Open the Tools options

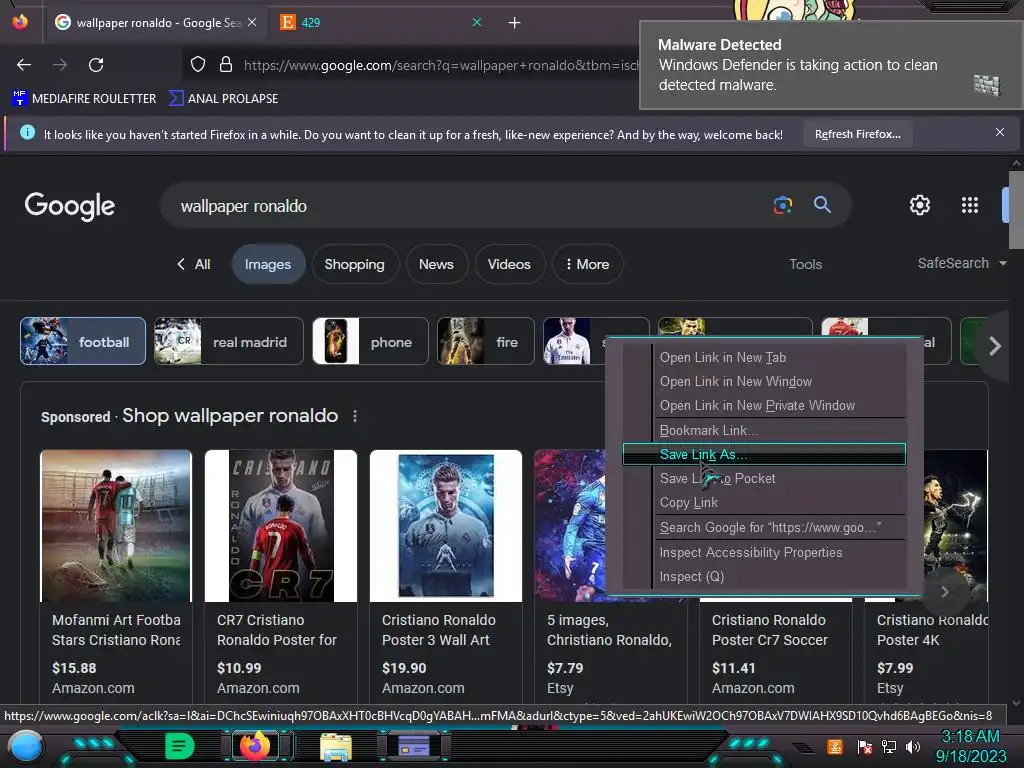[805, 264]
